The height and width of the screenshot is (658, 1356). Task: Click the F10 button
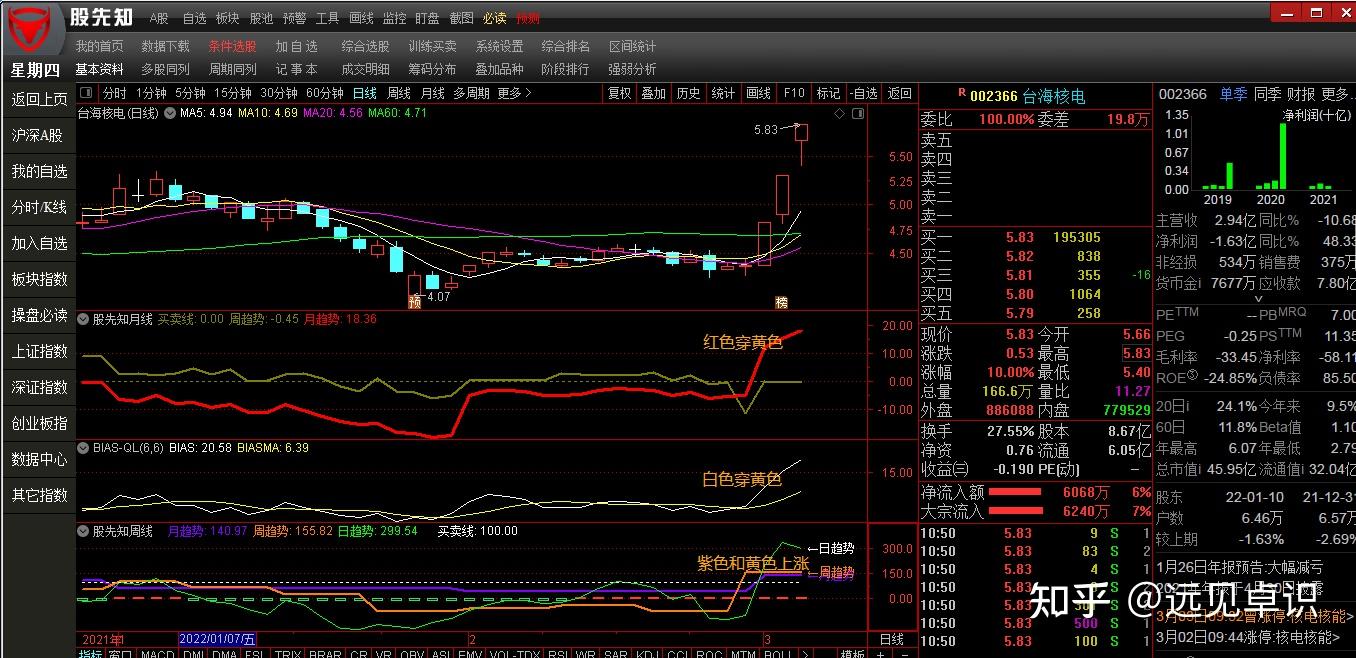794,93
